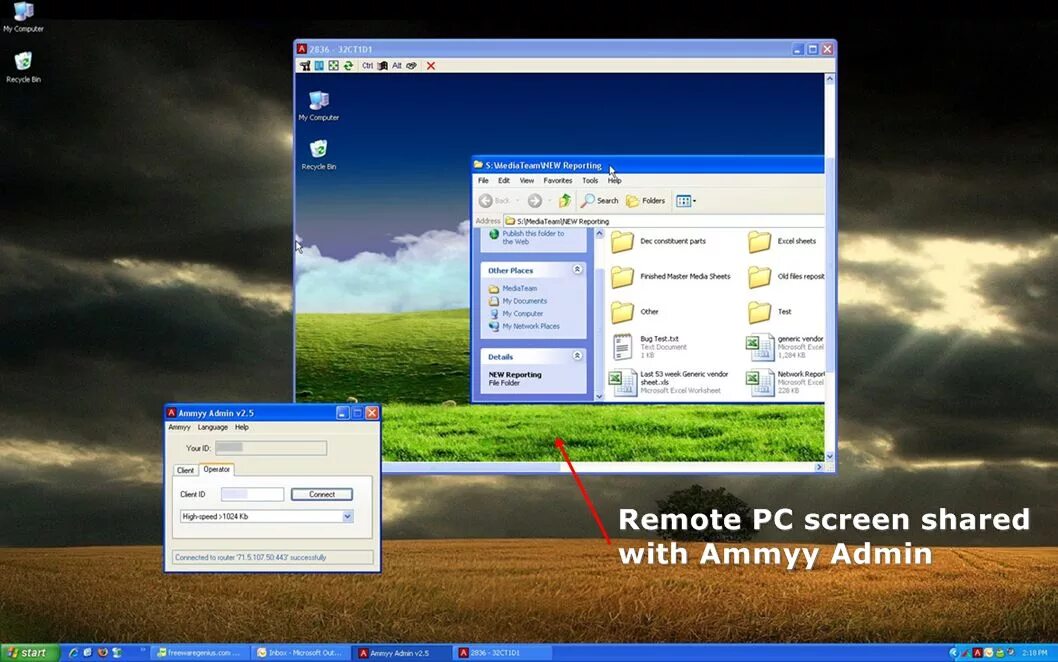
Task: Click the red X disconnect icon in remote toolbar
Action: tap(430, 65)
